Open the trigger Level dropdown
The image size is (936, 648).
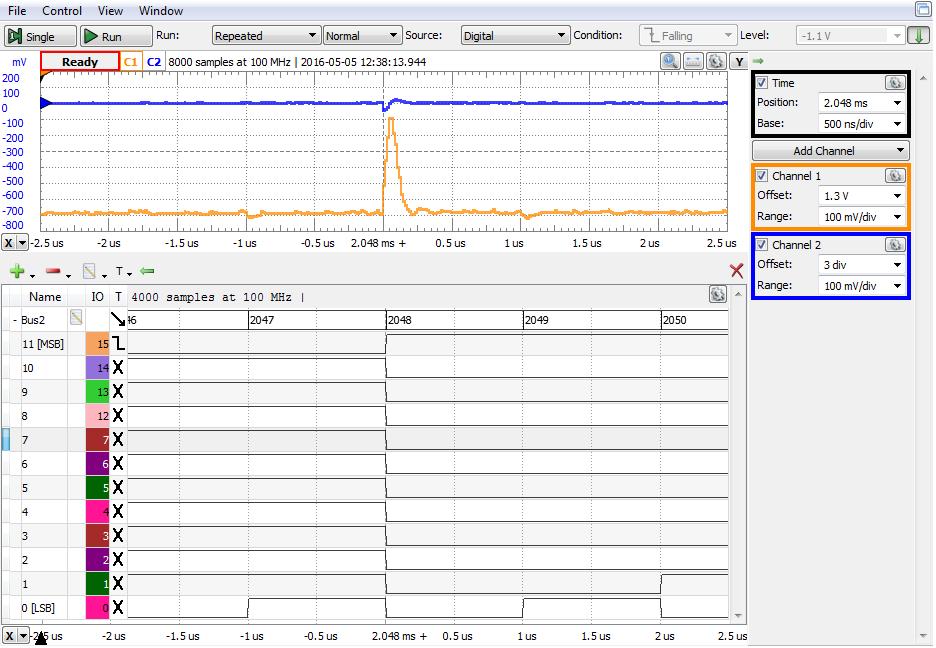coord(850,36)
